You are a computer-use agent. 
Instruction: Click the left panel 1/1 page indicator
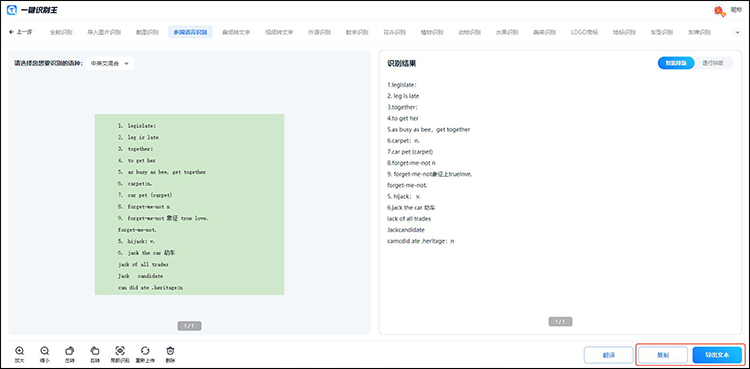pyautogui.click(x=189, y=326)
